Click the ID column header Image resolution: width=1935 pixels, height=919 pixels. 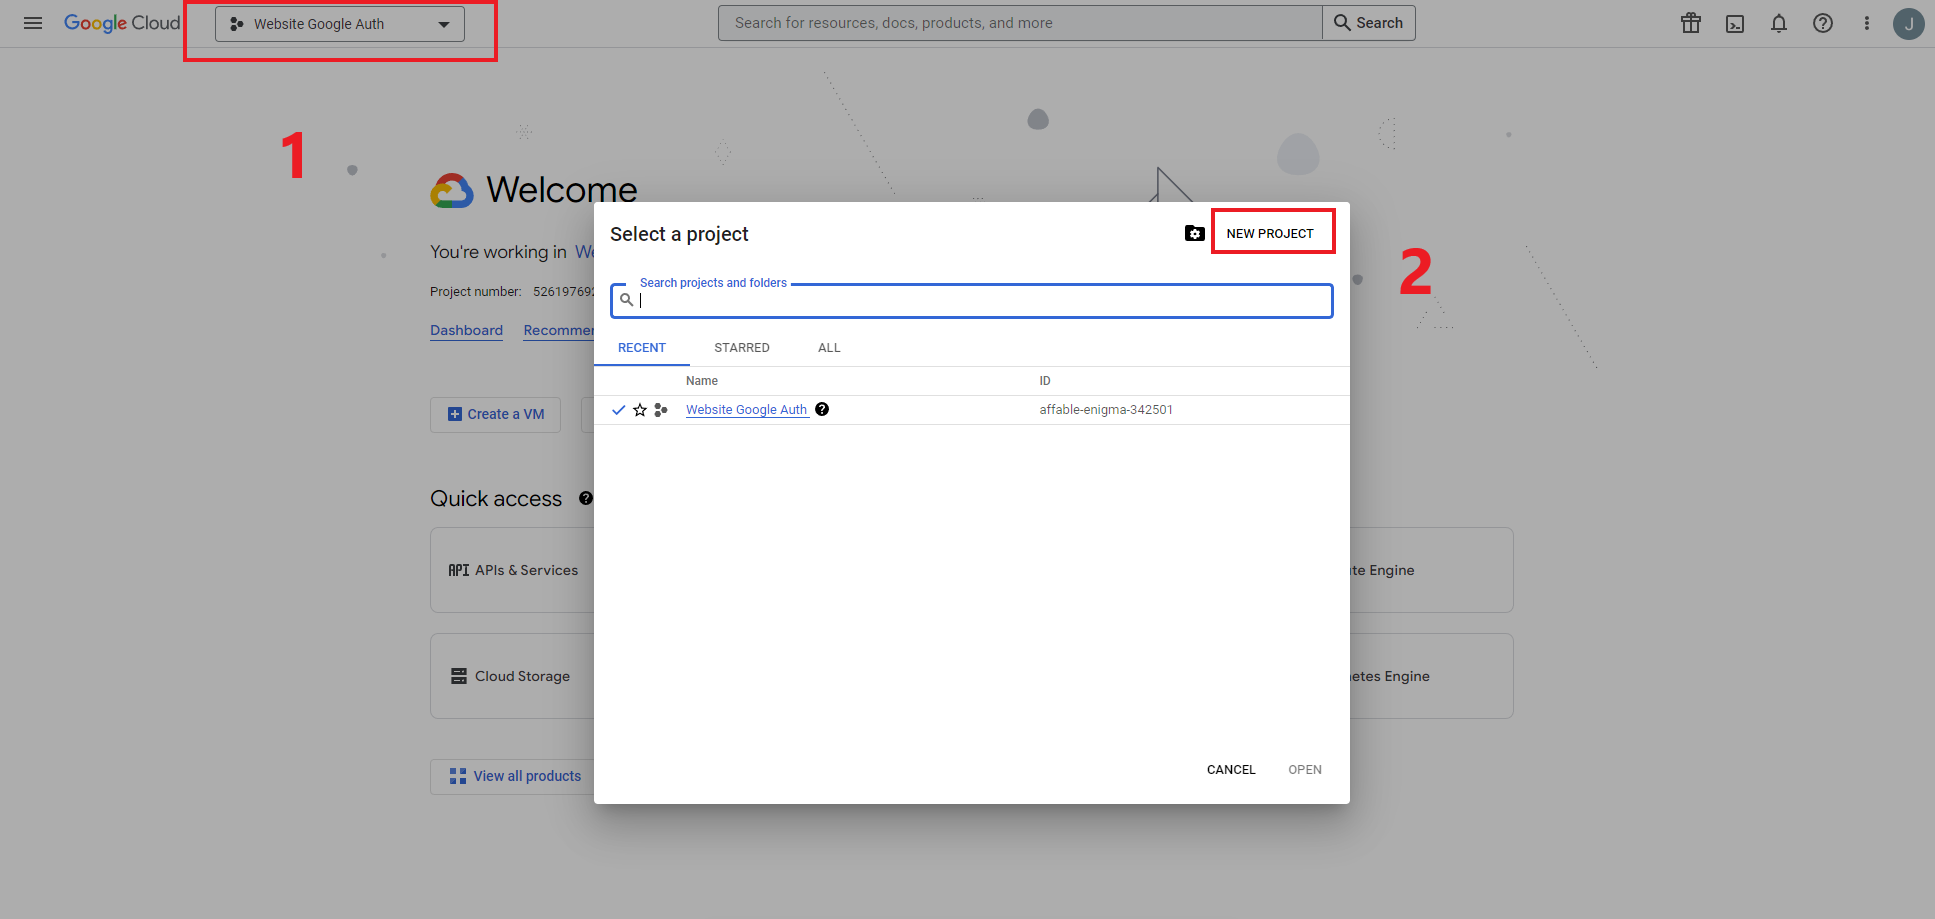click(x=1045, y=381)
